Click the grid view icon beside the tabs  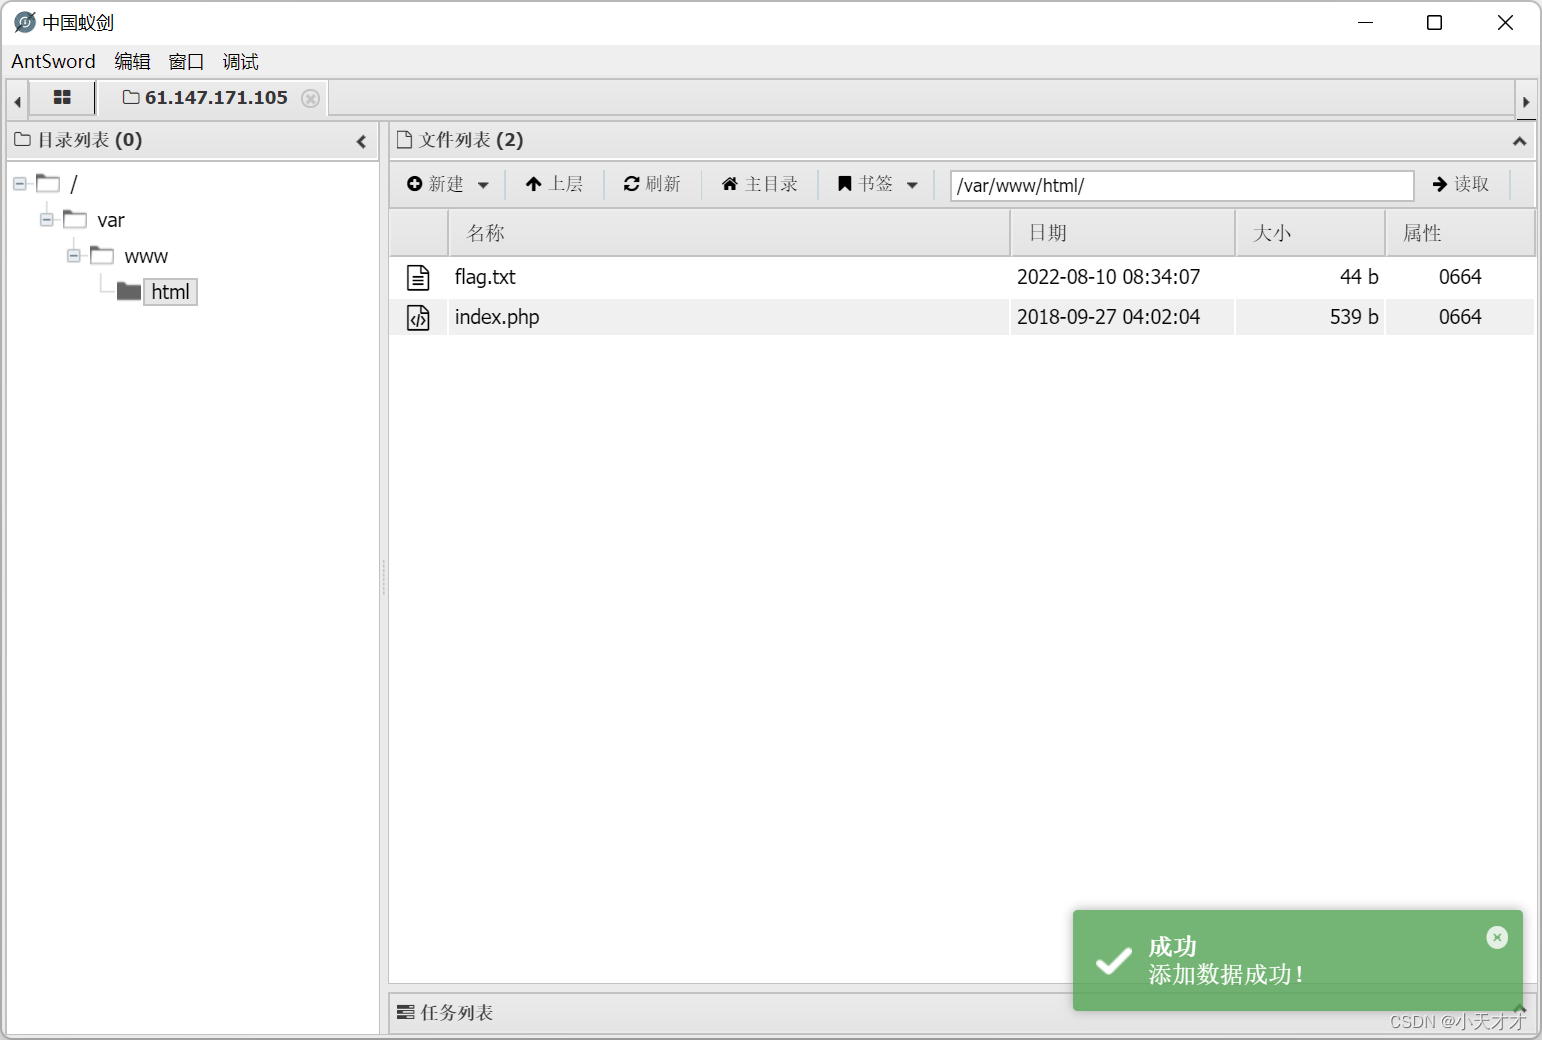pyautogui.click(x=62, y=97)
